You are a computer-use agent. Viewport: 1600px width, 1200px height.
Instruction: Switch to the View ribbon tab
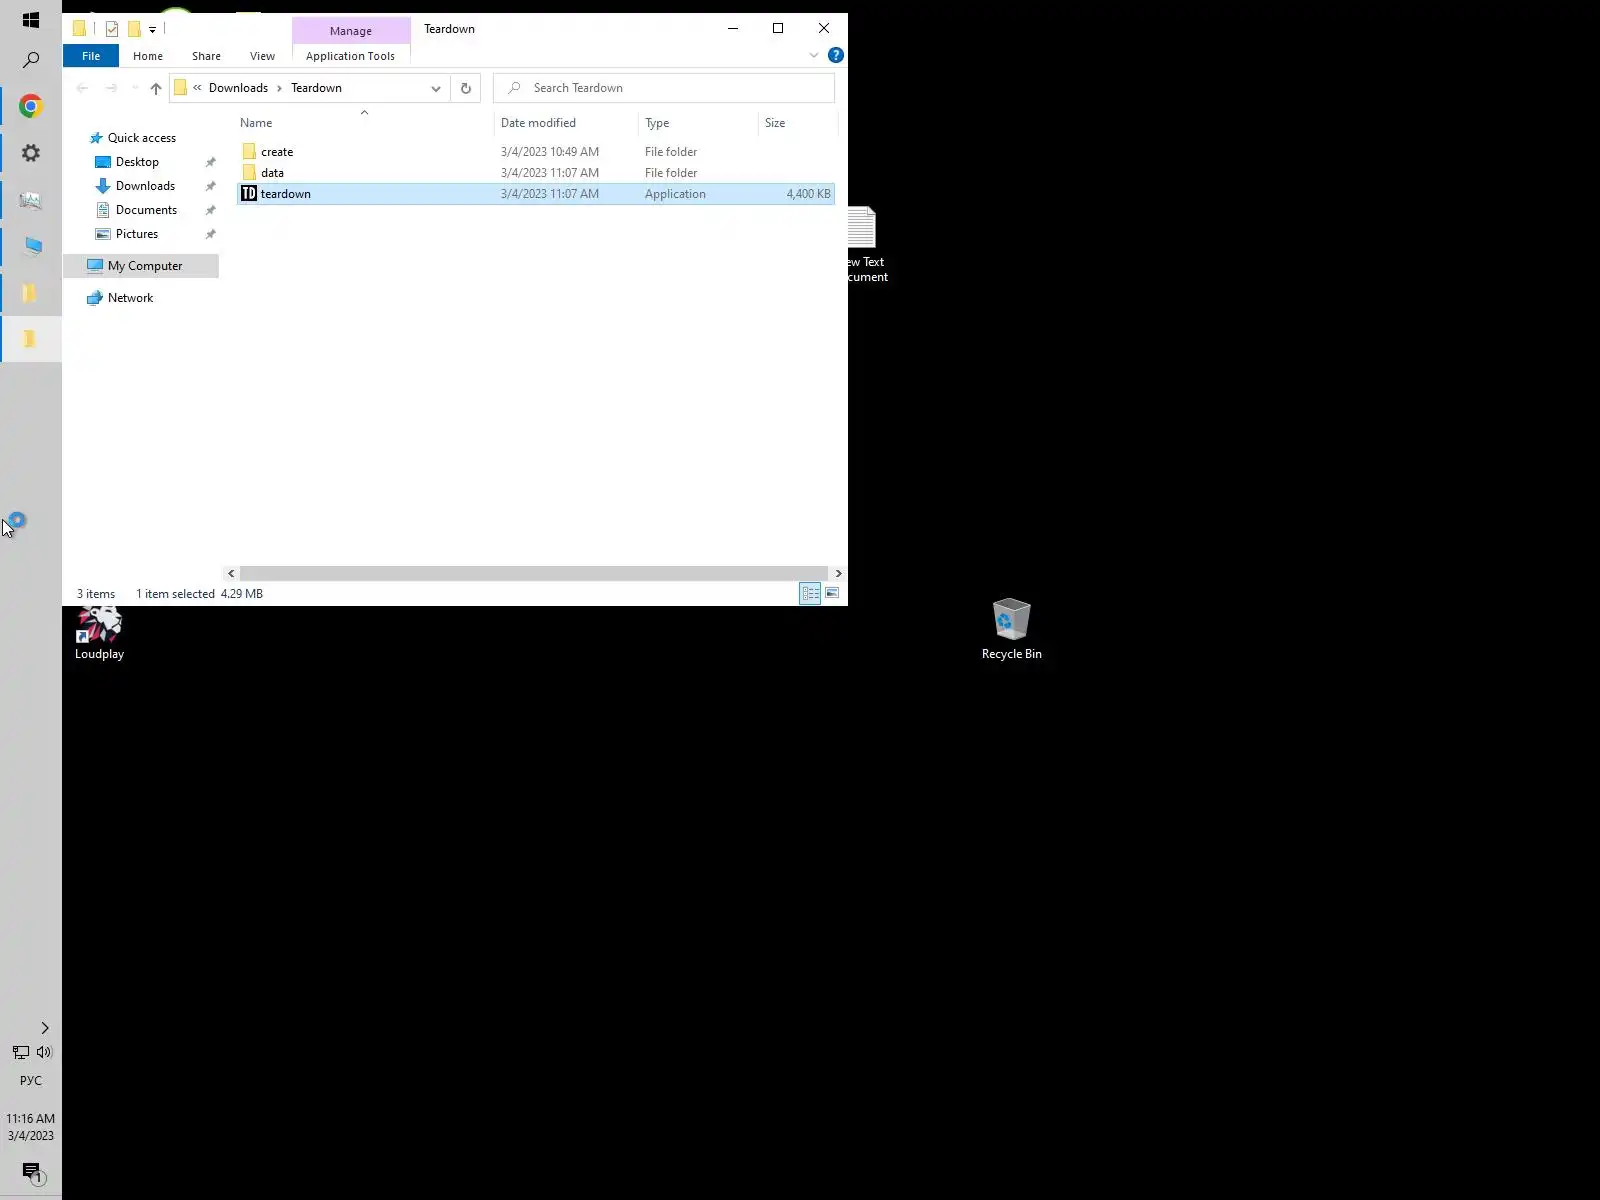click(262, 56)
